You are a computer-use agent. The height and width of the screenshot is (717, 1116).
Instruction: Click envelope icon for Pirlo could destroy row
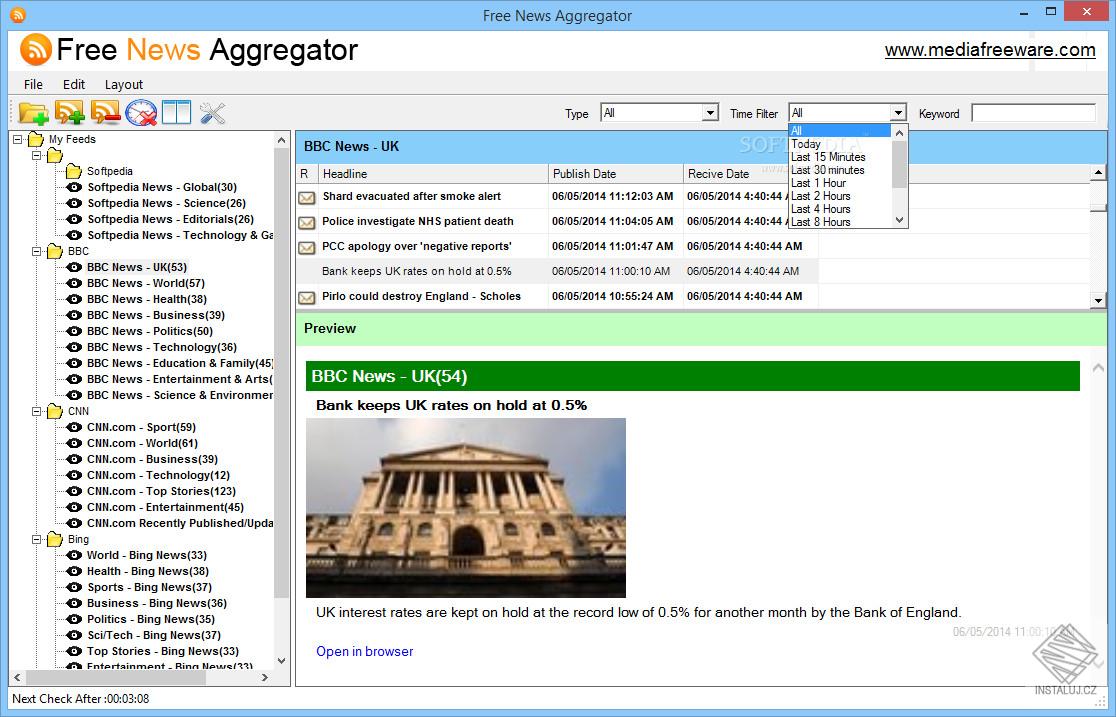(307, 297)
